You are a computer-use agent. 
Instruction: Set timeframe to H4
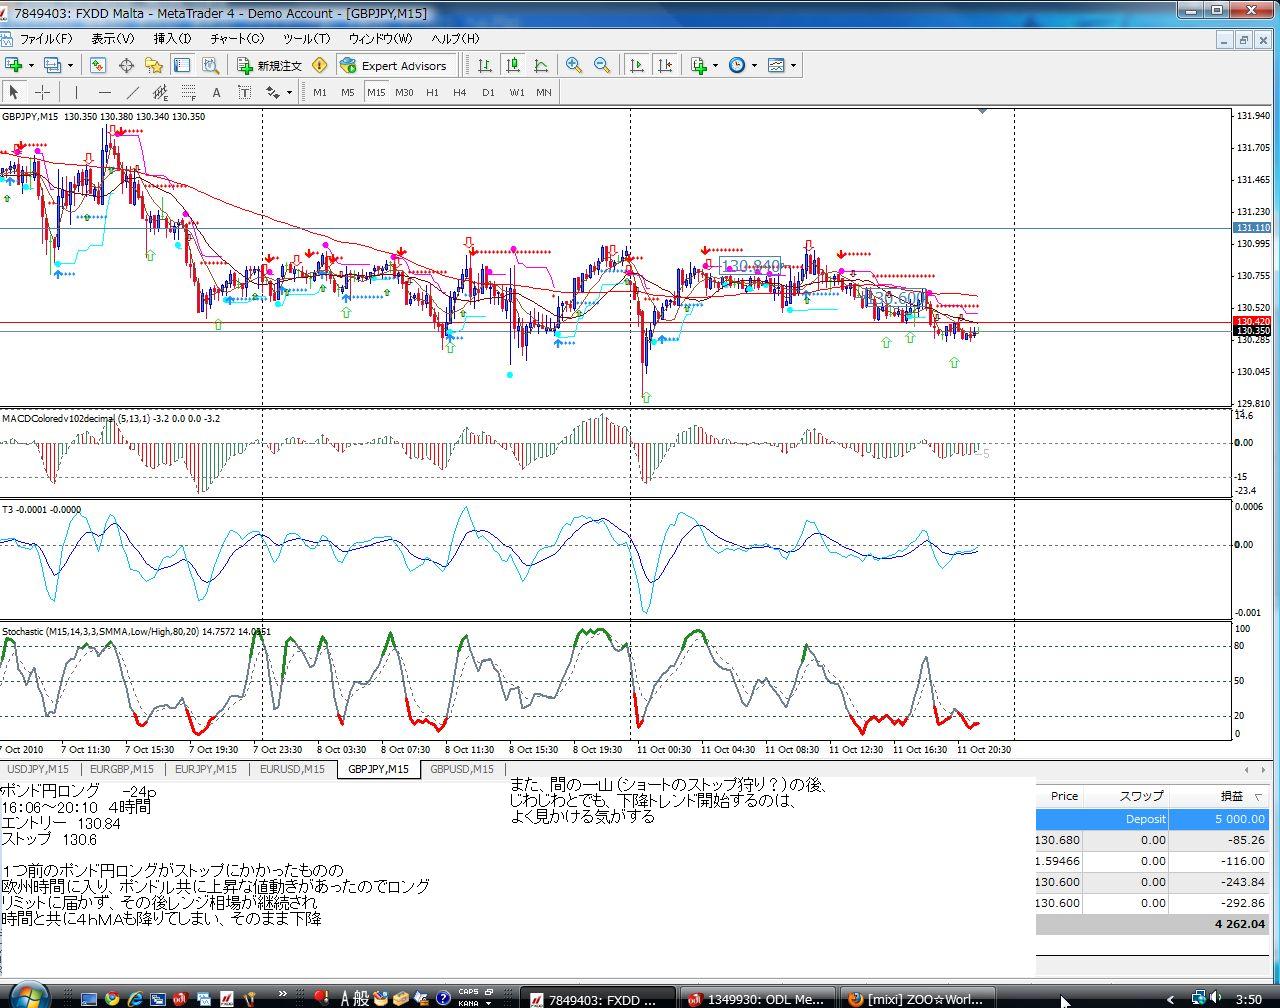459,92
